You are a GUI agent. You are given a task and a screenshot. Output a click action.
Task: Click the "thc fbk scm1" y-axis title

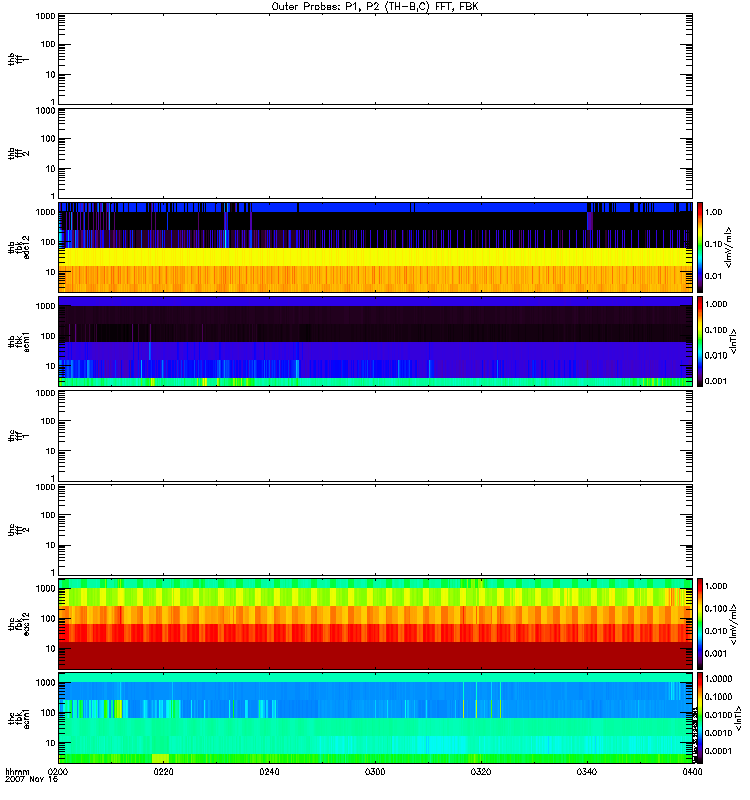click(x=19, y=718)
